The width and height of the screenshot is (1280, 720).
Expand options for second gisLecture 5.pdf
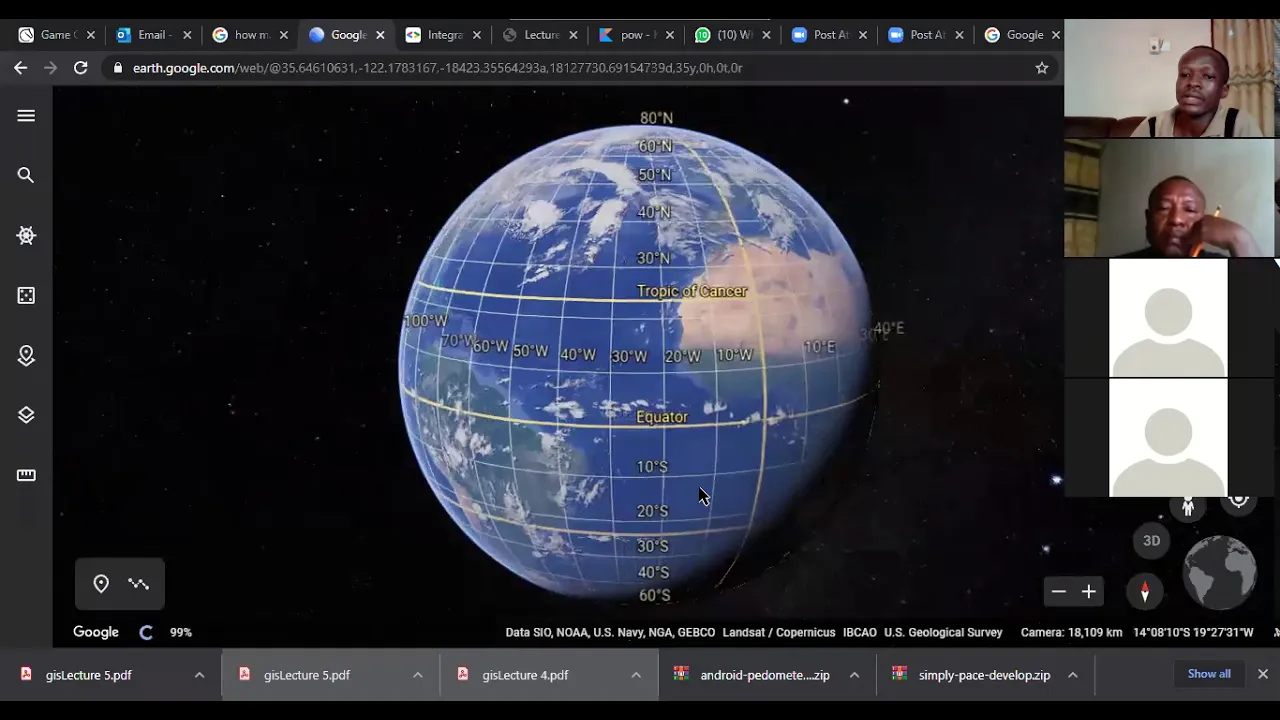417,675
